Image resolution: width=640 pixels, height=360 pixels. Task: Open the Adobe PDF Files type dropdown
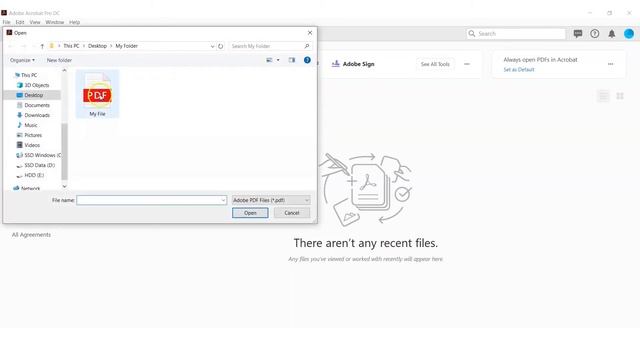coord(271,200)
